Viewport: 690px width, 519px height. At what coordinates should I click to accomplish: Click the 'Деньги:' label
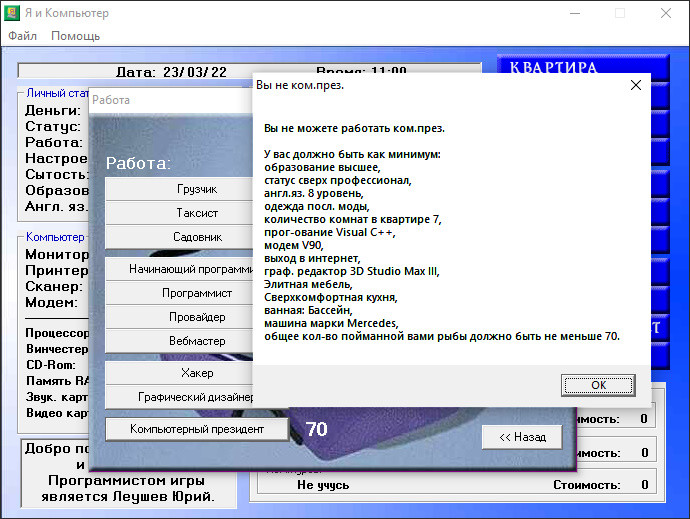tap(53, 110)
